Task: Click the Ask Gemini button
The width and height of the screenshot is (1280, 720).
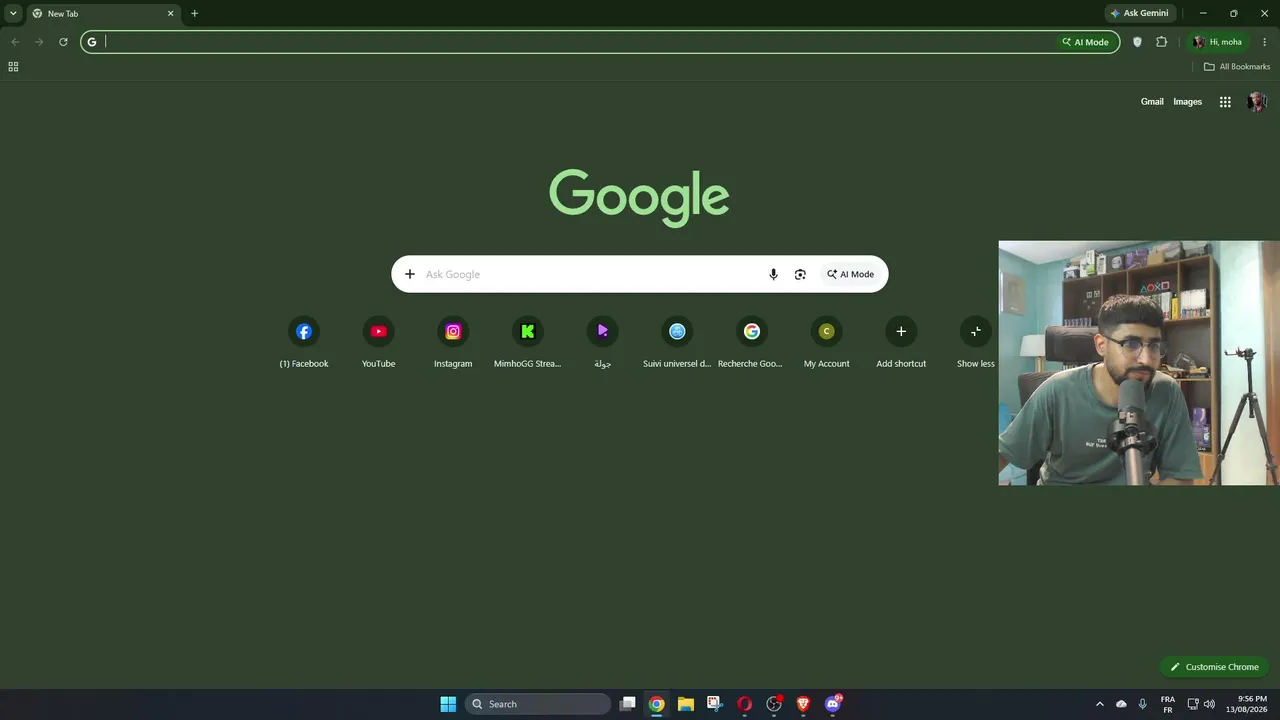Action: click(x=1139, y=13)
